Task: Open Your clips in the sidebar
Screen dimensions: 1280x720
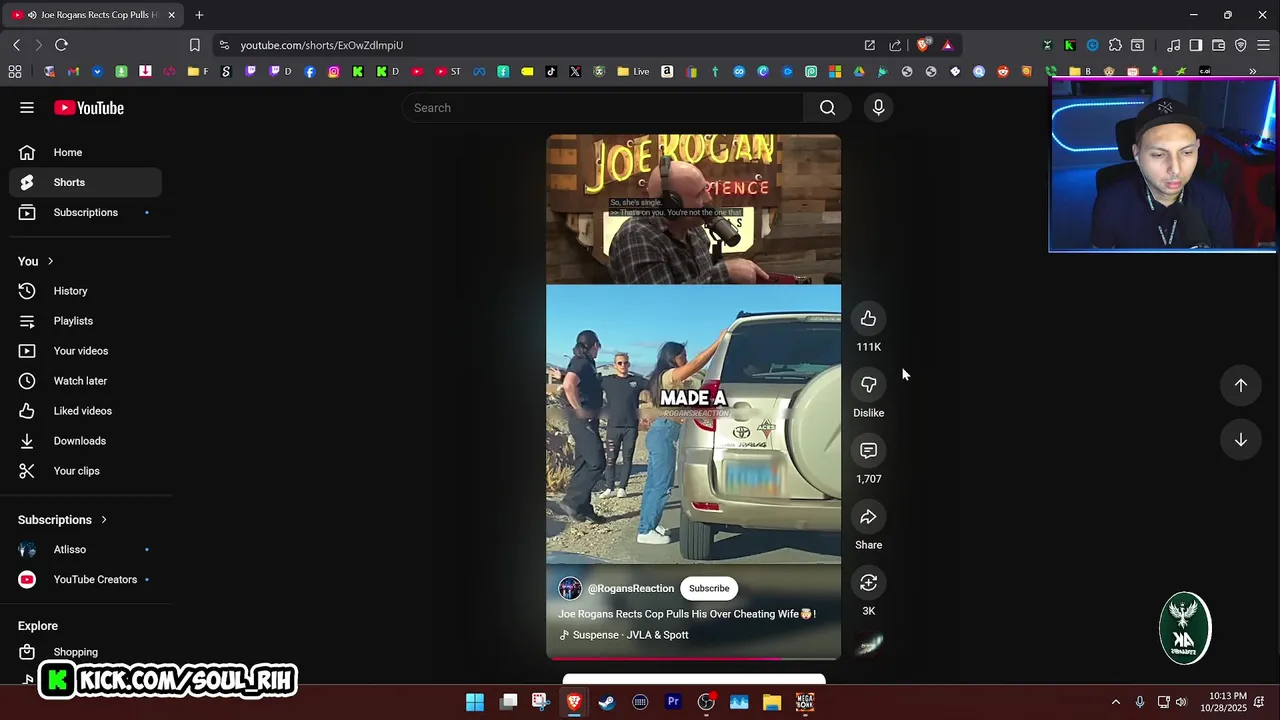Action: pos(86,471)
